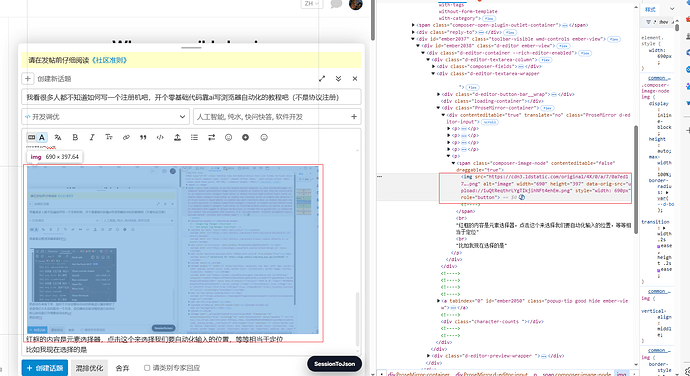Click editor text line 比如我现在选择的是
This screenshot has width=690, height=376.
click(56, 350)
